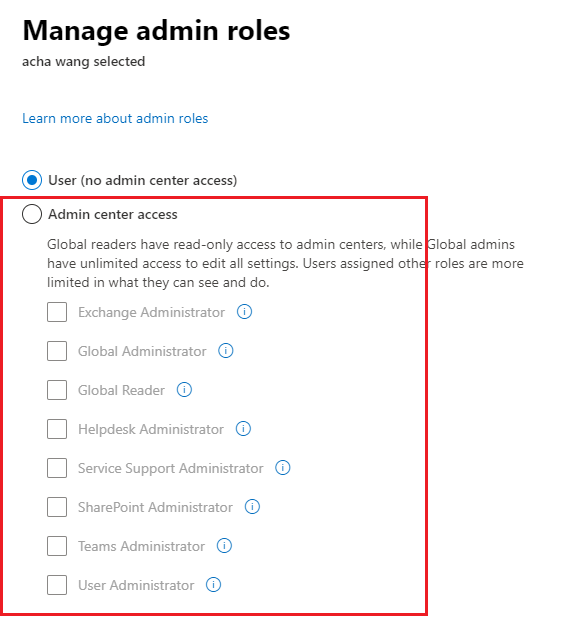Enable the Global Reader checkbox
Screen dimensions: 581x634
click(x=57, y=390)
